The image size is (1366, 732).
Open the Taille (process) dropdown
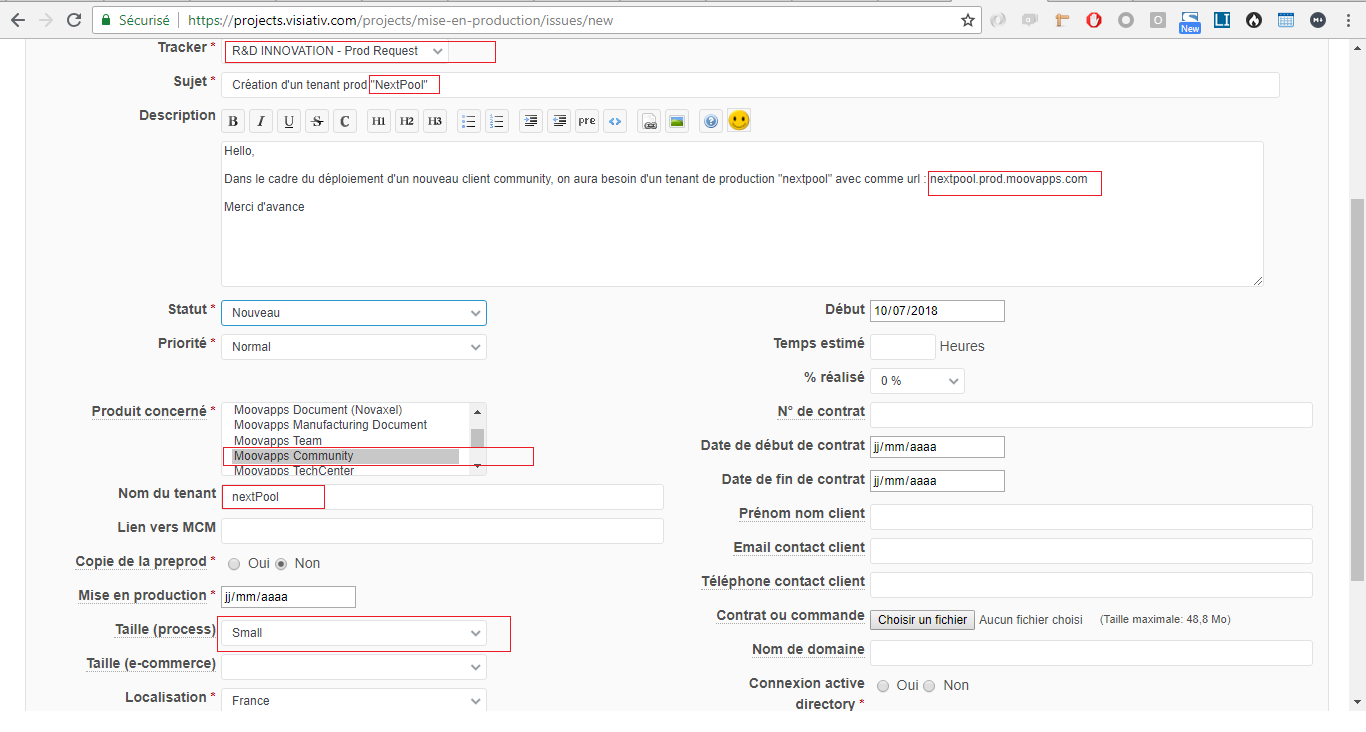pyautogui.click(x=354, y=633)
